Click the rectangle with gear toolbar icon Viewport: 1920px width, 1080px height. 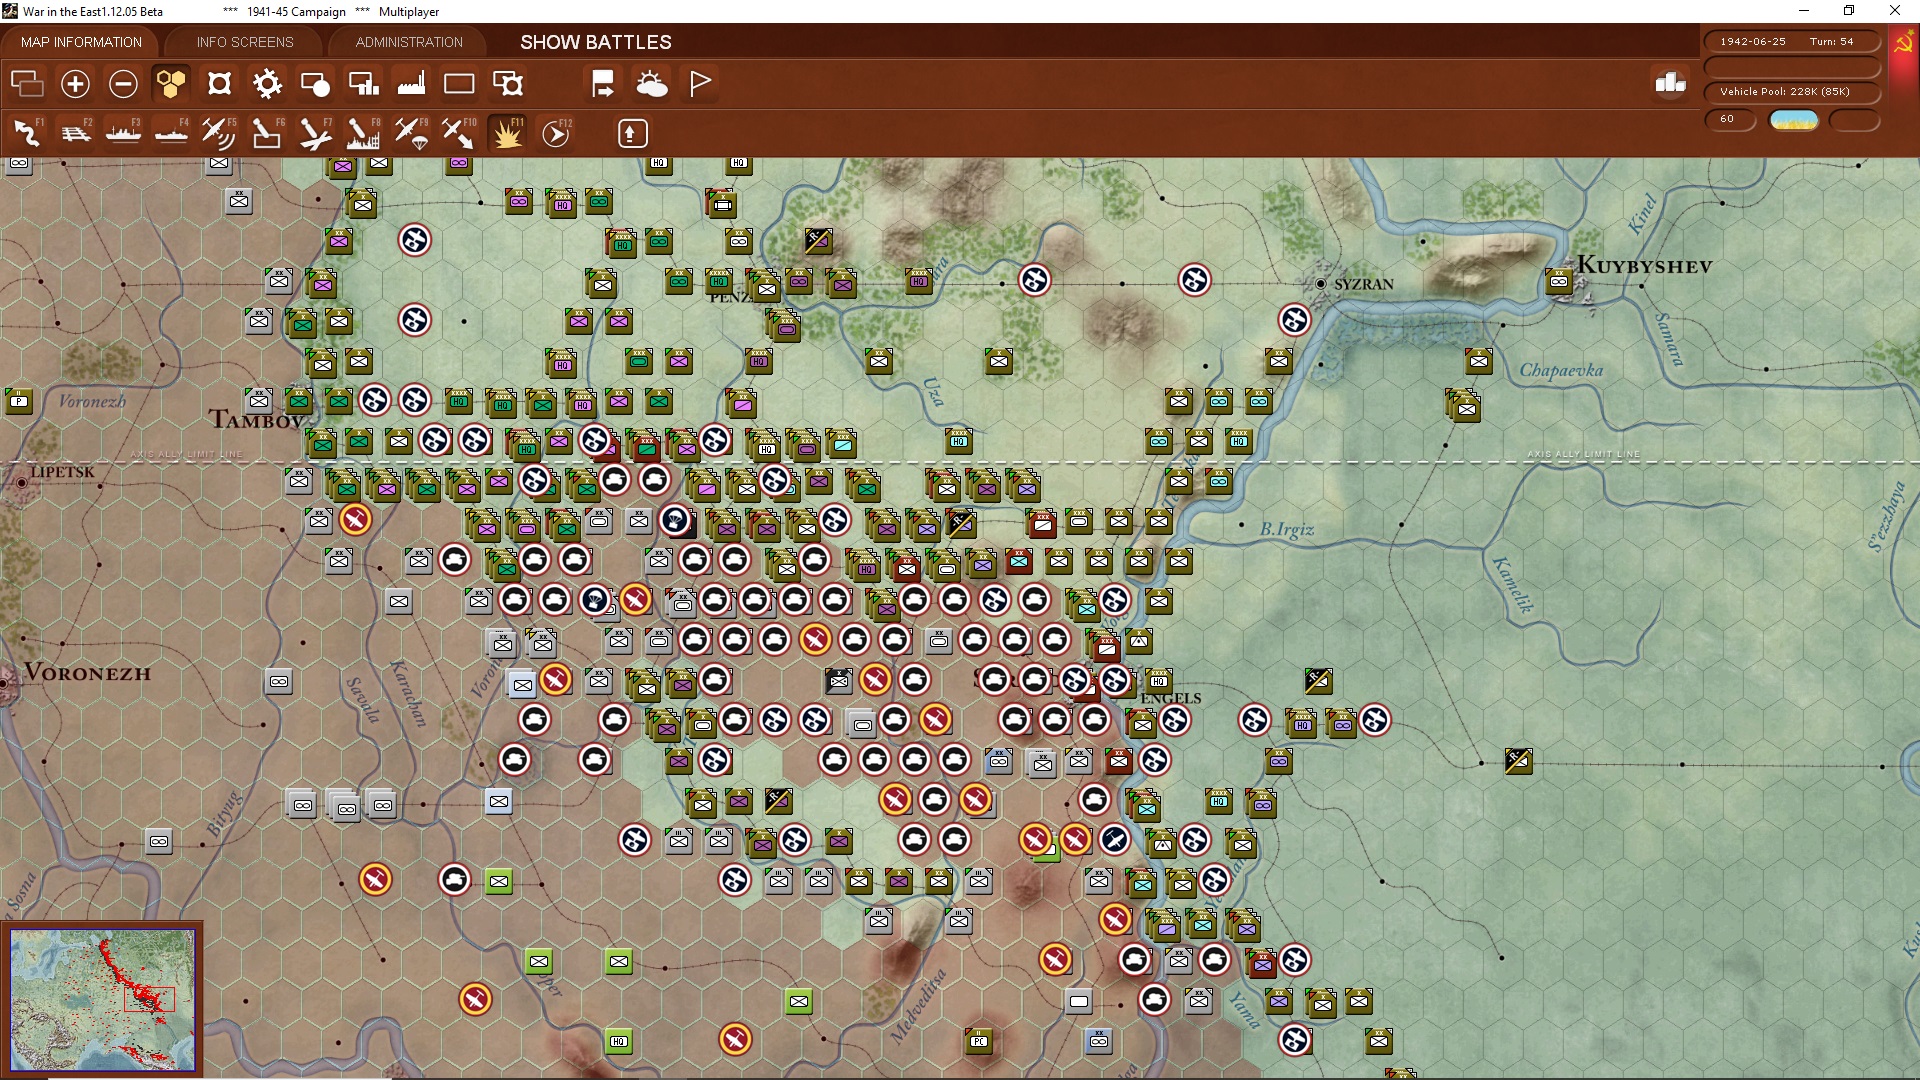click(x=508, y=84)
